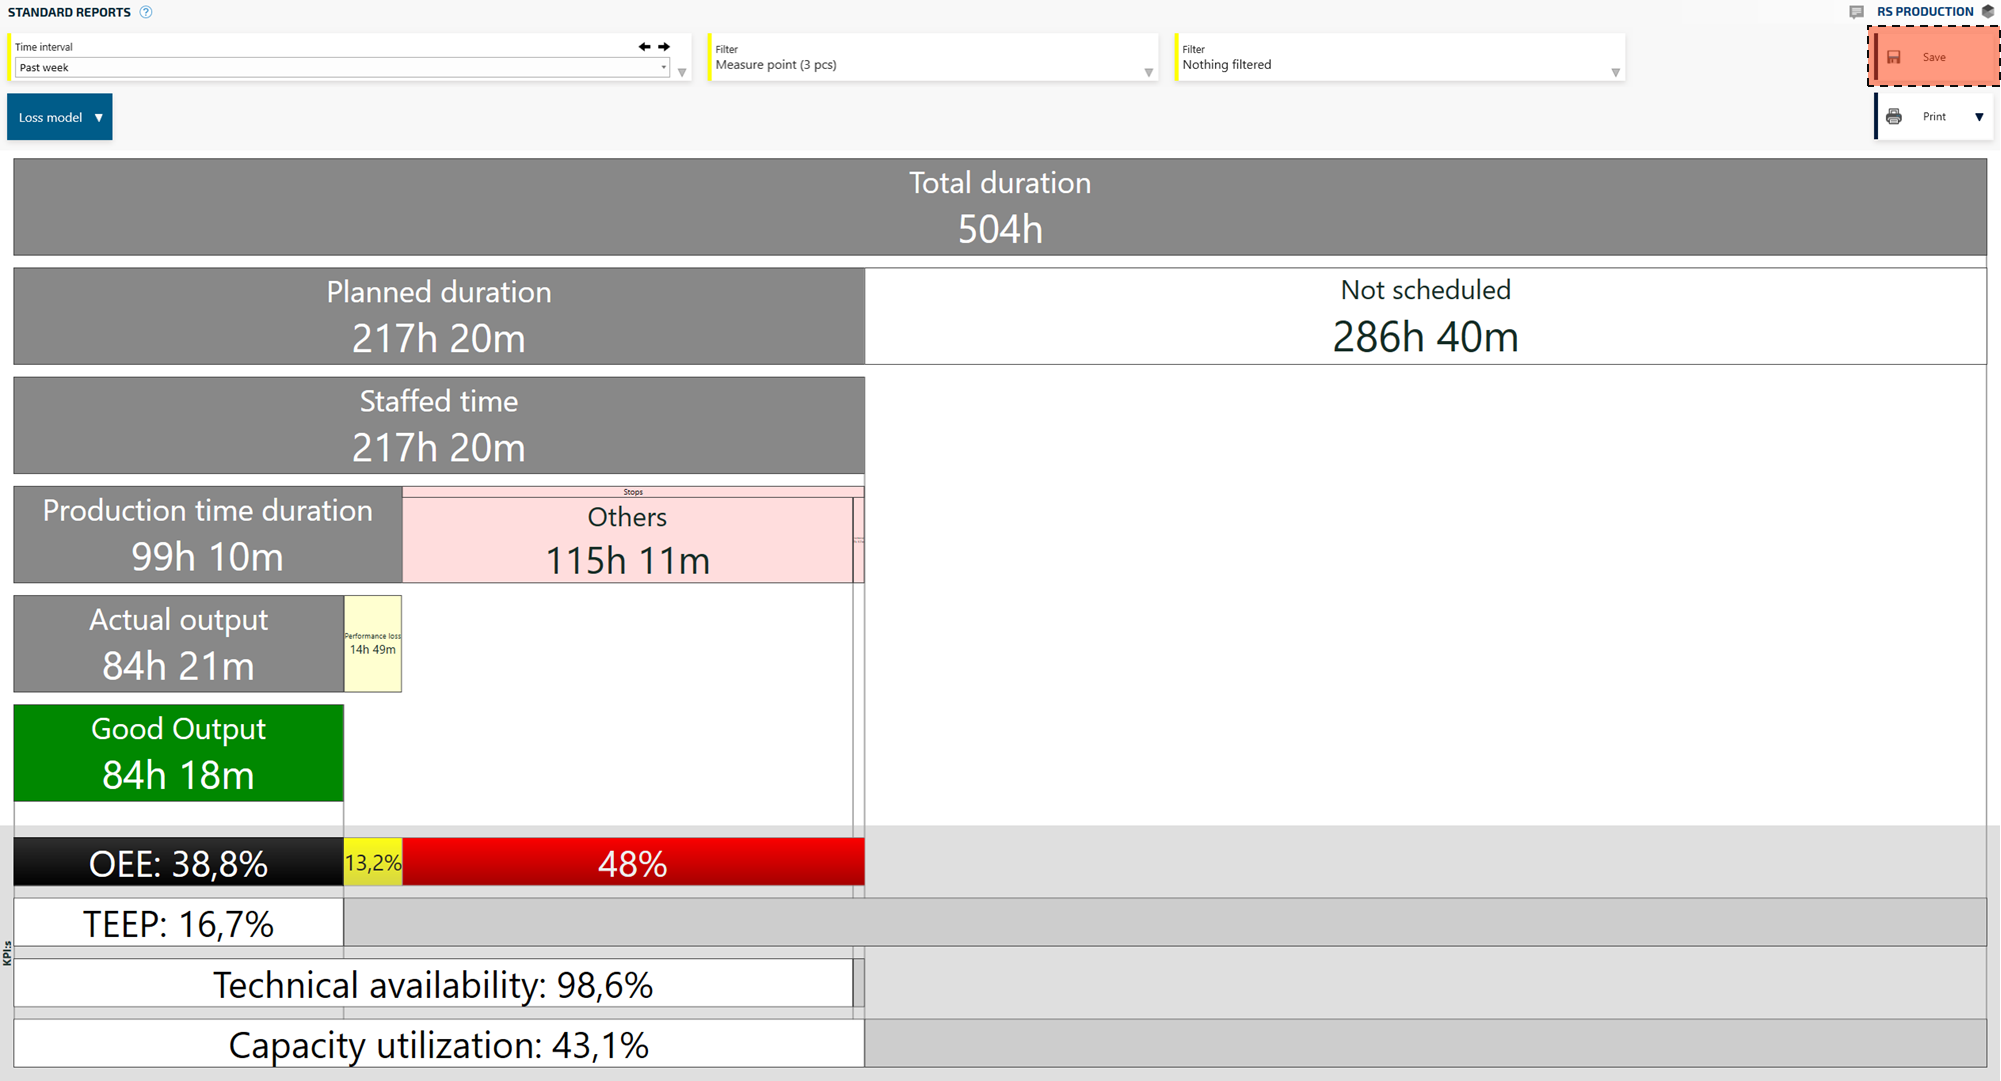Click the RS PRODUCTION link

(x=1925, y=12)
